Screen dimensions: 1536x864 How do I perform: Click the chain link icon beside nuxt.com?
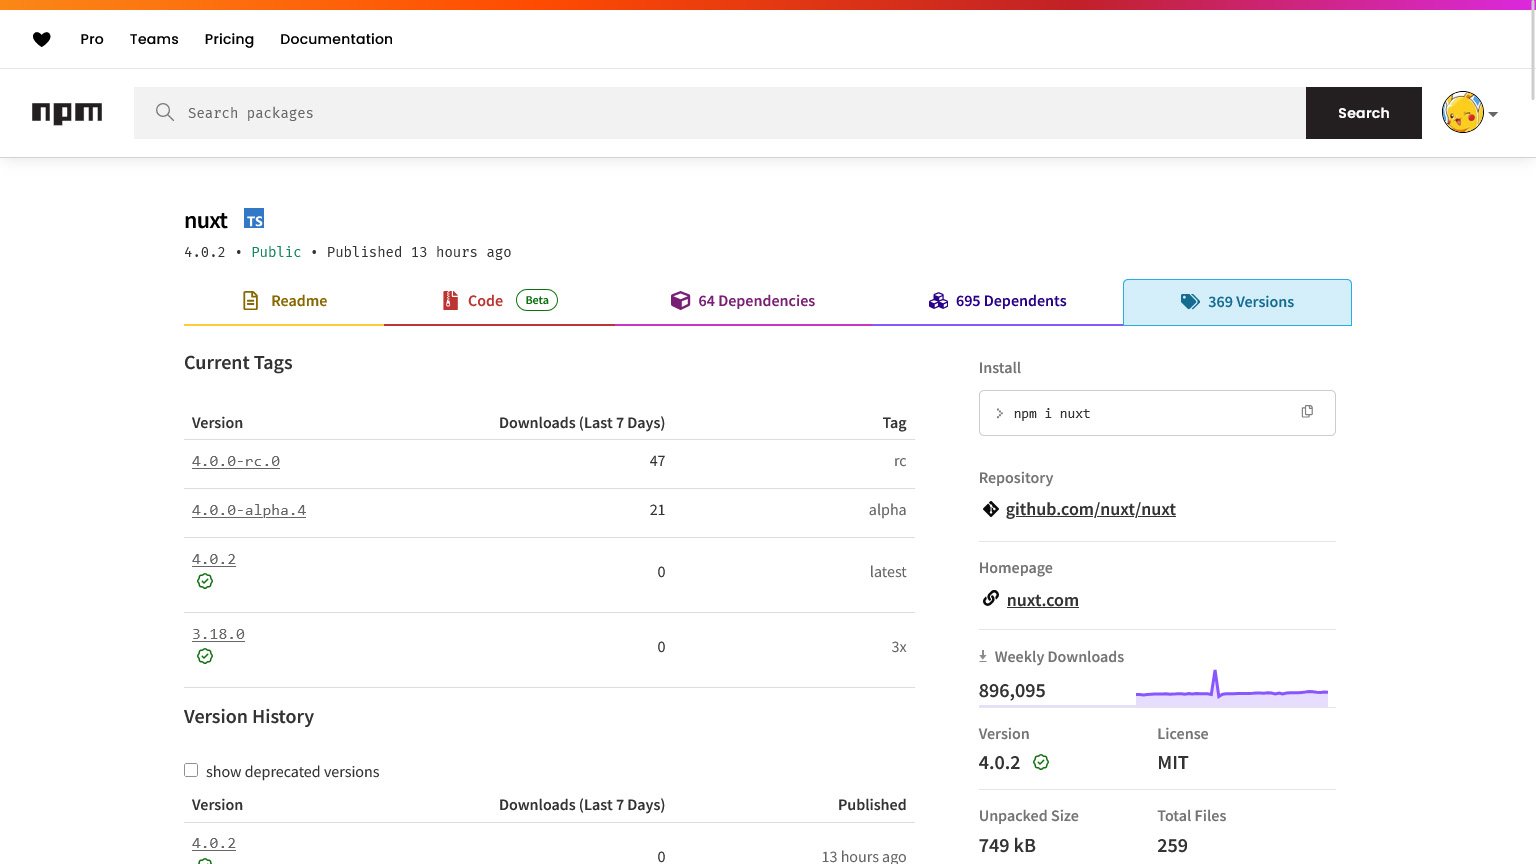[990, 598]
